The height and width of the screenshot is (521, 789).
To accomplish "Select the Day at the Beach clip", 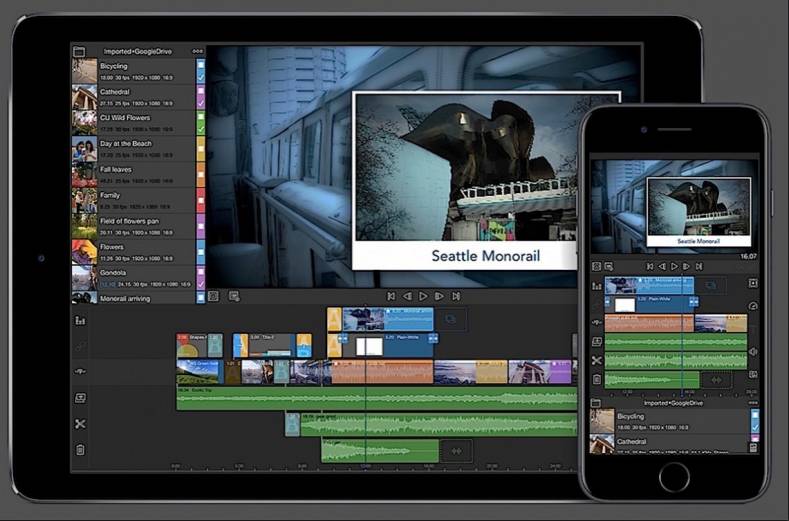I will click(138, 149).
